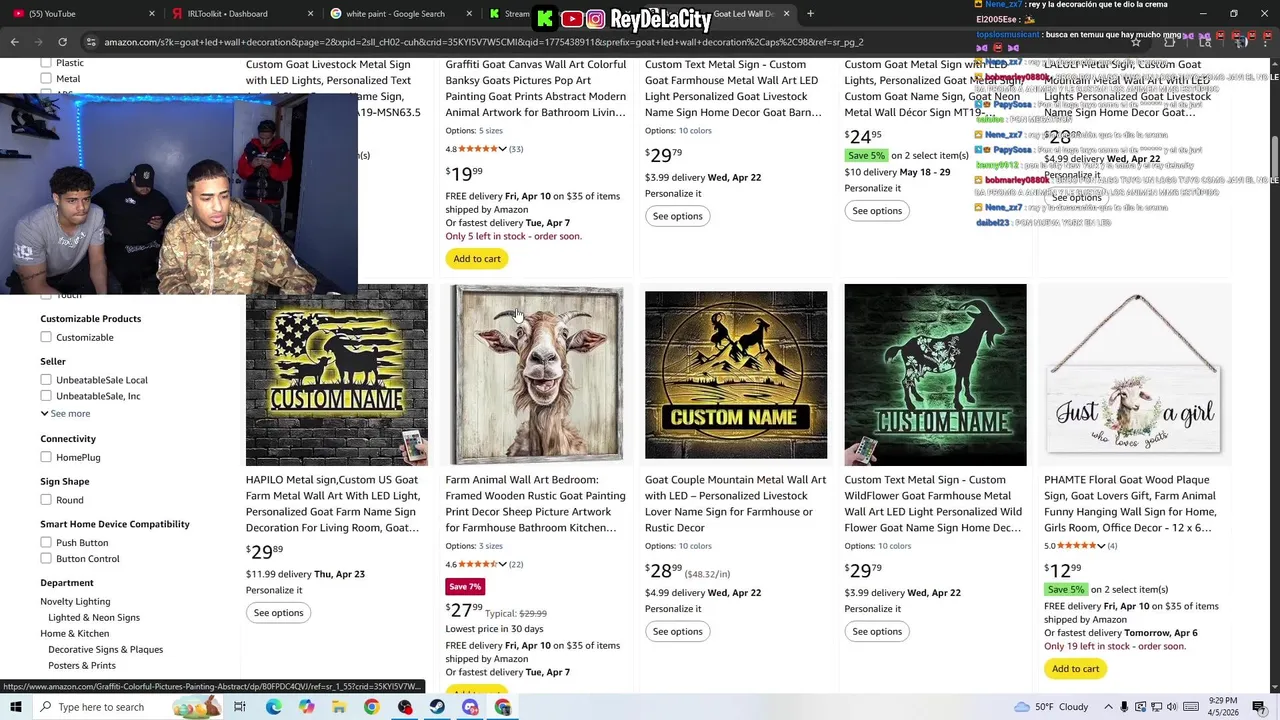Tick the Button Control compatibility checkbox
Viewport: 1280px width, 720px height.
46,559
